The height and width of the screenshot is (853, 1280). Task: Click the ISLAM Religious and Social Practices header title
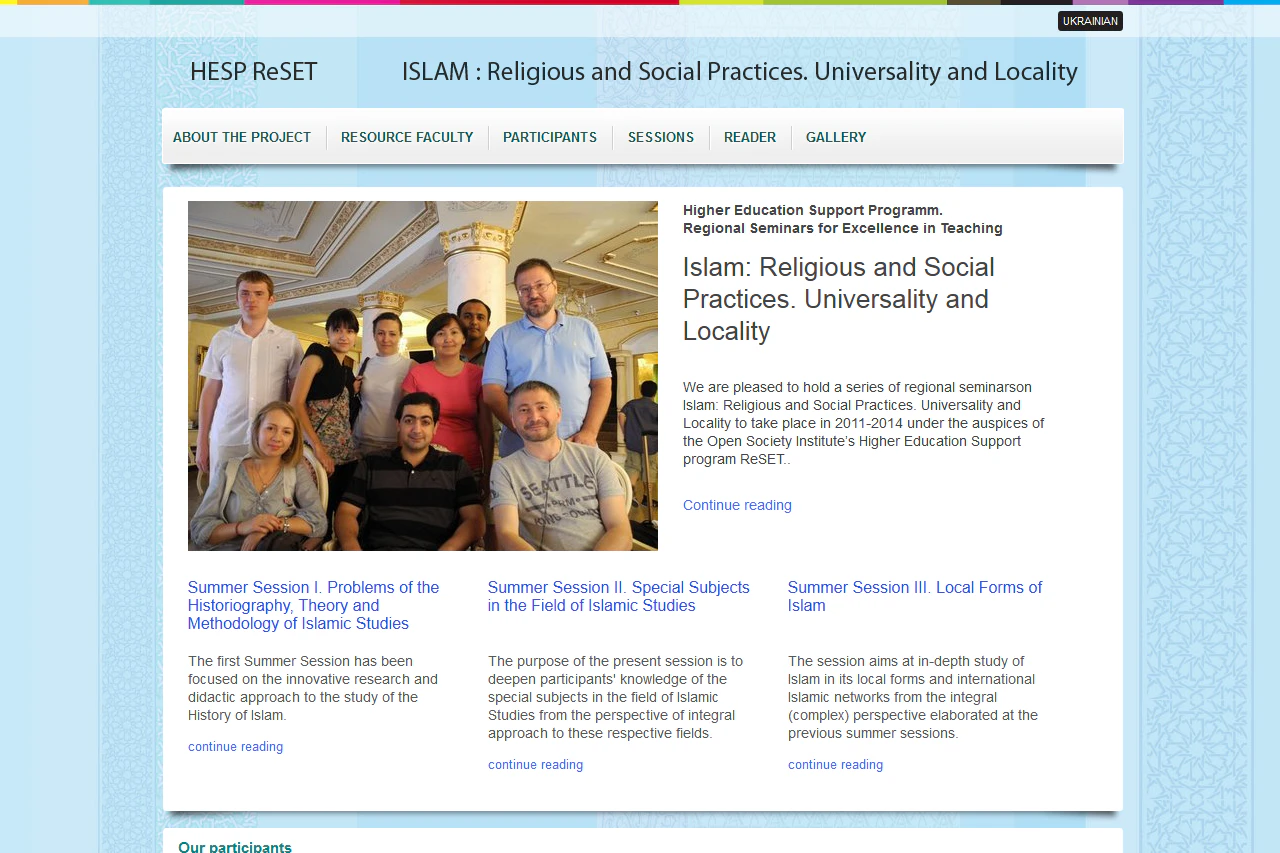[x=739, y=72]
